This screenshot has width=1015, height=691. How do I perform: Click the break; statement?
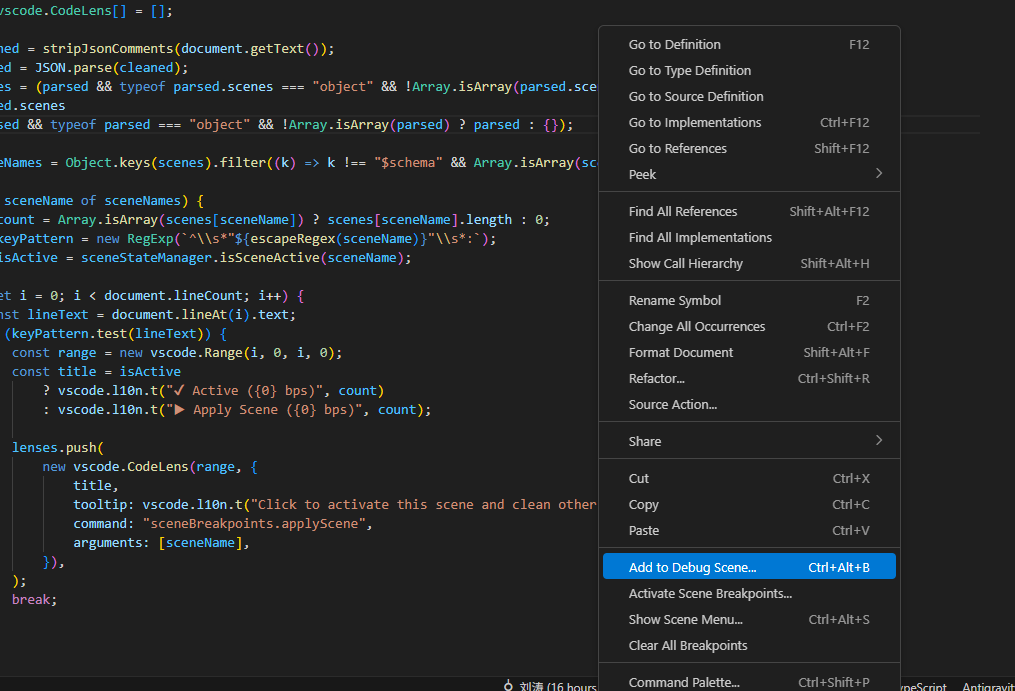click(34, 599)
